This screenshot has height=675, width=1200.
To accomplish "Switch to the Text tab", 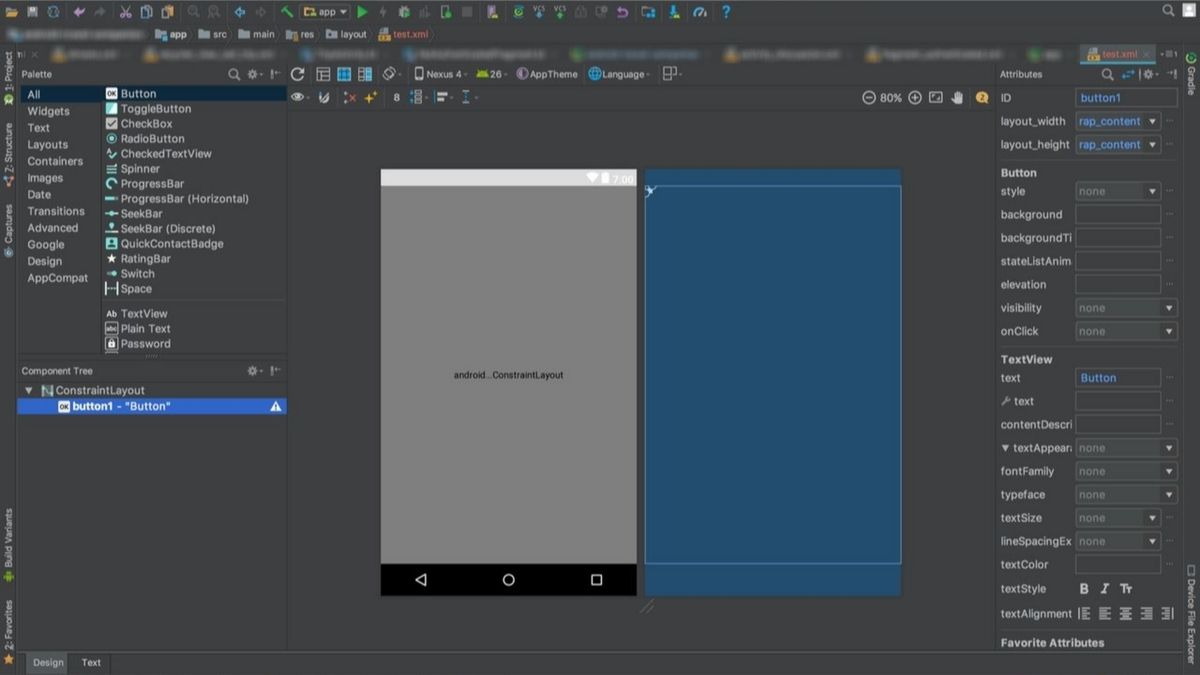I will coord(91,662).
